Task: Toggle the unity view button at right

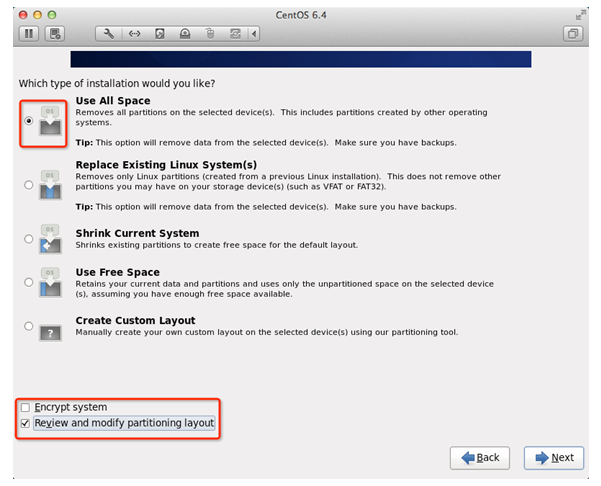Action: pyautogui.click(x=573, y=34)
